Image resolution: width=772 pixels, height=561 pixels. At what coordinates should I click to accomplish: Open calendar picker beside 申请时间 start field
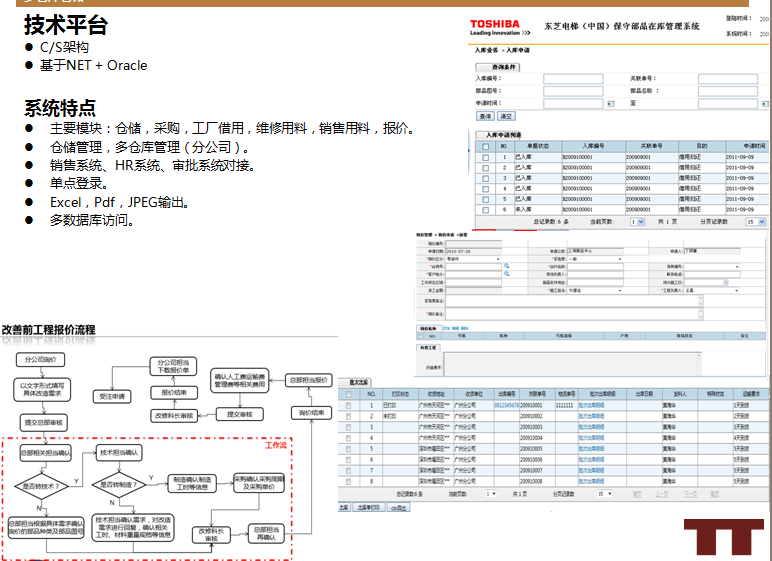point(611,104)
